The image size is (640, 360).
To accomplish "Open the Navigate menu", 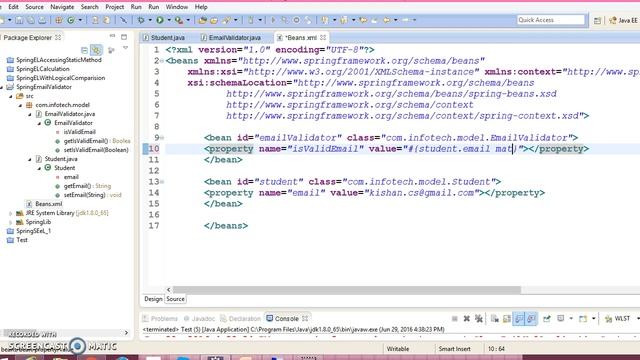I will (x=62, y=7).
